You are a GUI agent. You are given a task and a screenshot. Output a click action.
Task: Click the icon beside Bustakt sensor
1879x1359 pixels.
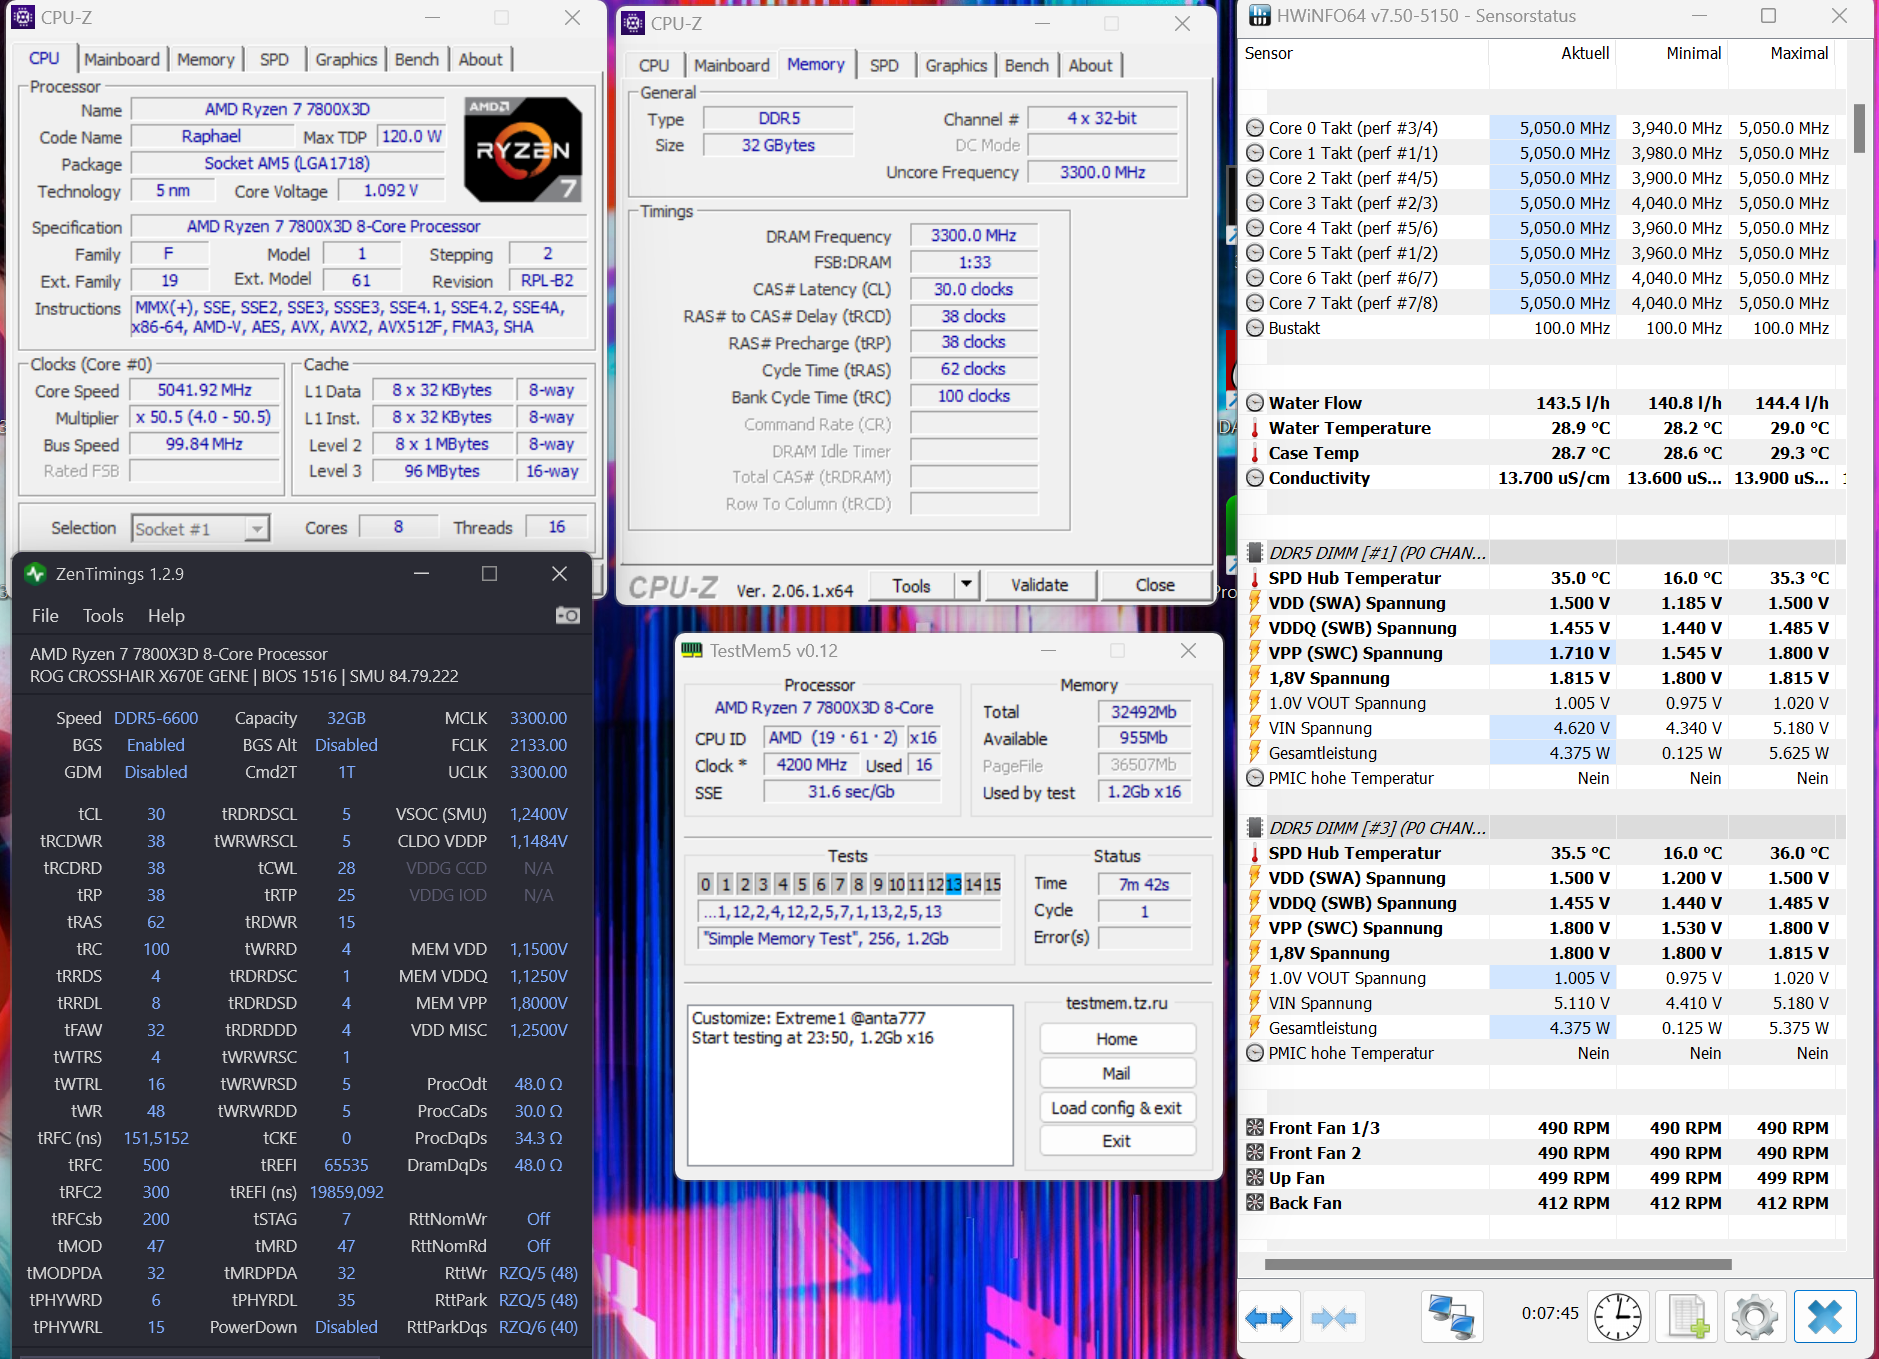[x=1255, y=328]
